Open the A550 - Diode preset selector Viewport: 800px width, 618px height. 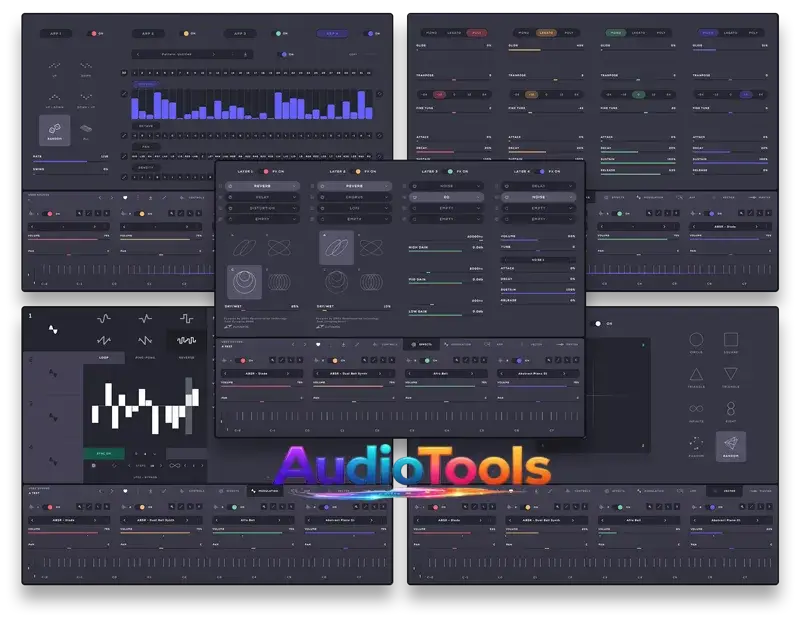257,373
